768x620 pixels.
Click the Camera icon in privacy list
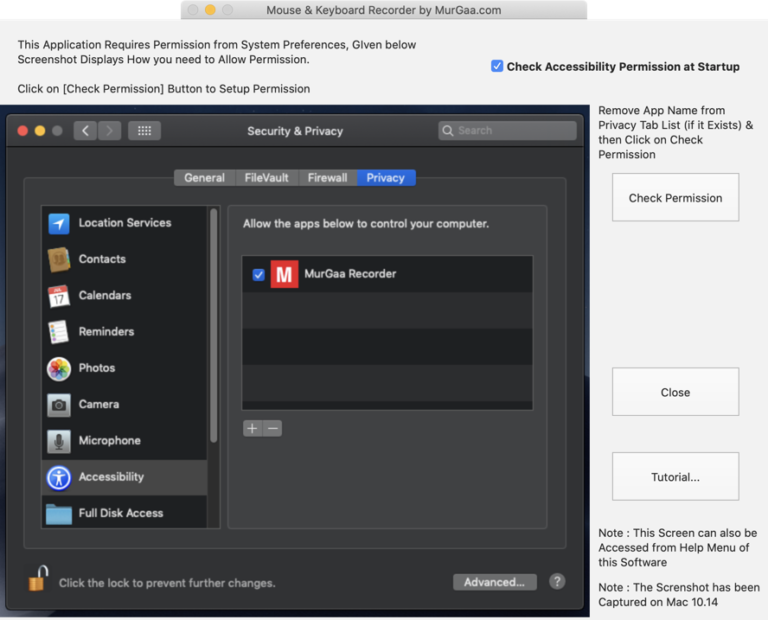coord(59,405)
